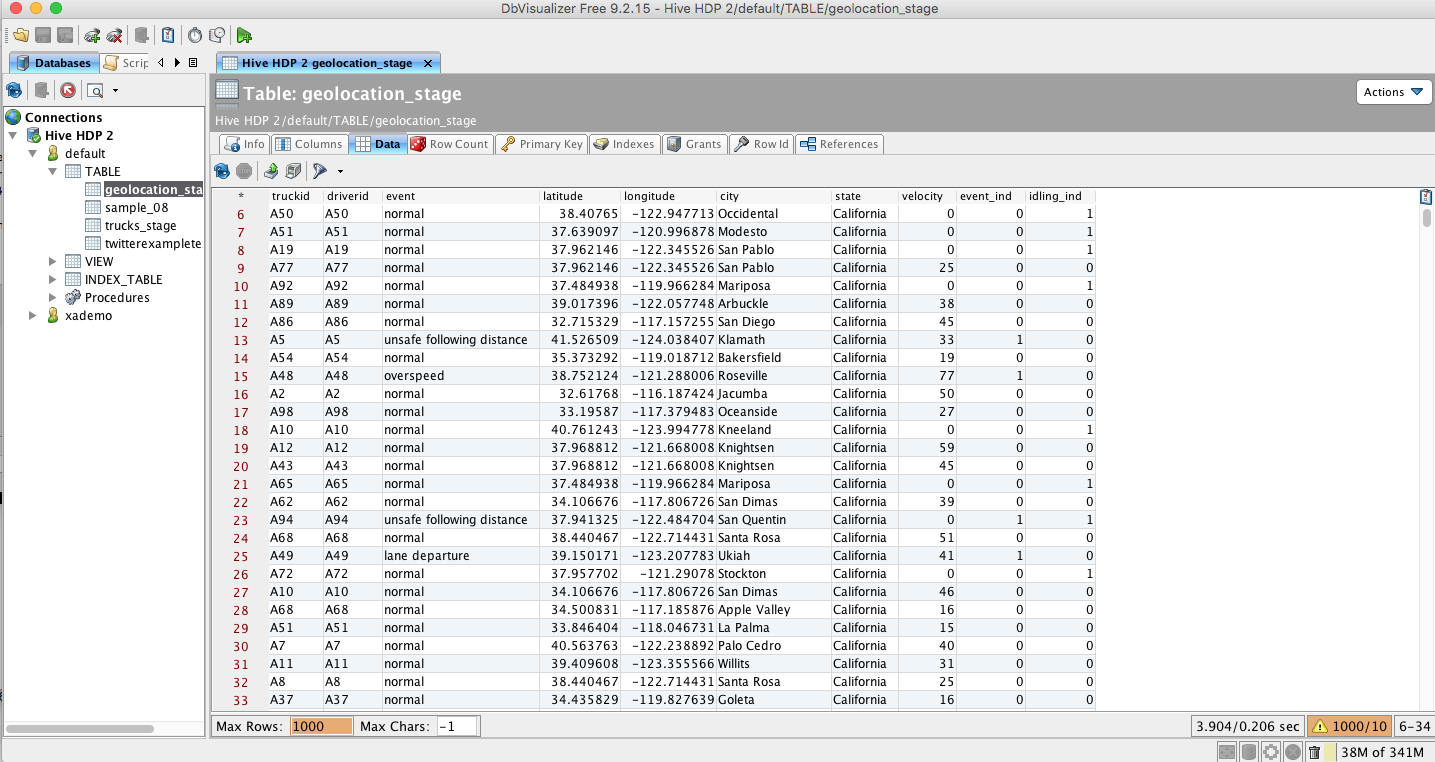Click the green run script toolbar icon
The width and height of the screenshot is (1435, 762).
click(243, 34)
